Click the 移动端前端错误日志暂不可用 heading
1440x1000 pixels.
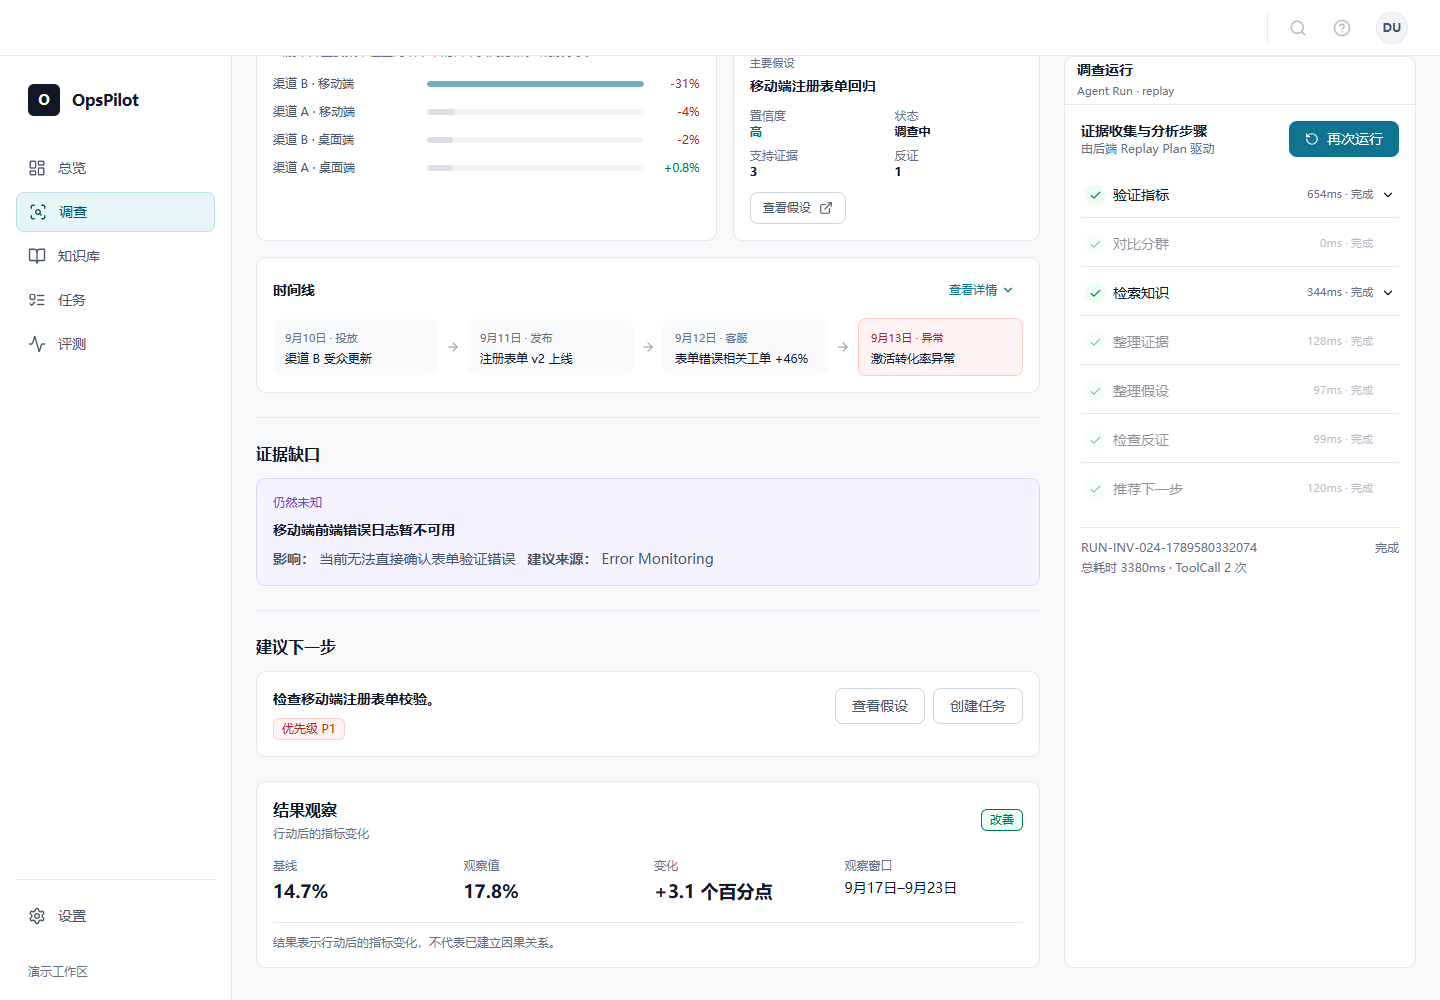pyautogui.click(x=364, y=530)
